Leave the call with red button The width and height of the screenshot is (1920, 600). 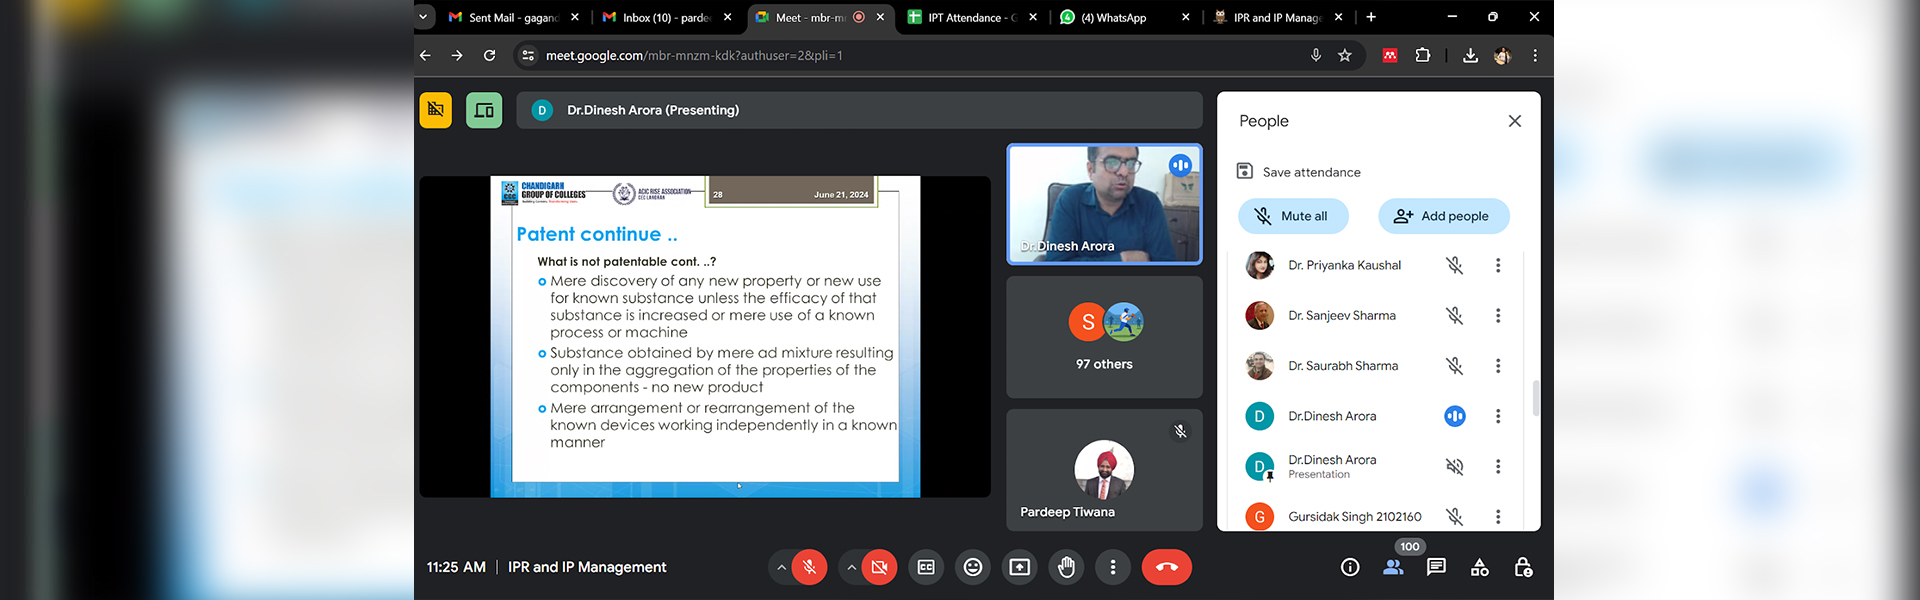coord(1167,567)
